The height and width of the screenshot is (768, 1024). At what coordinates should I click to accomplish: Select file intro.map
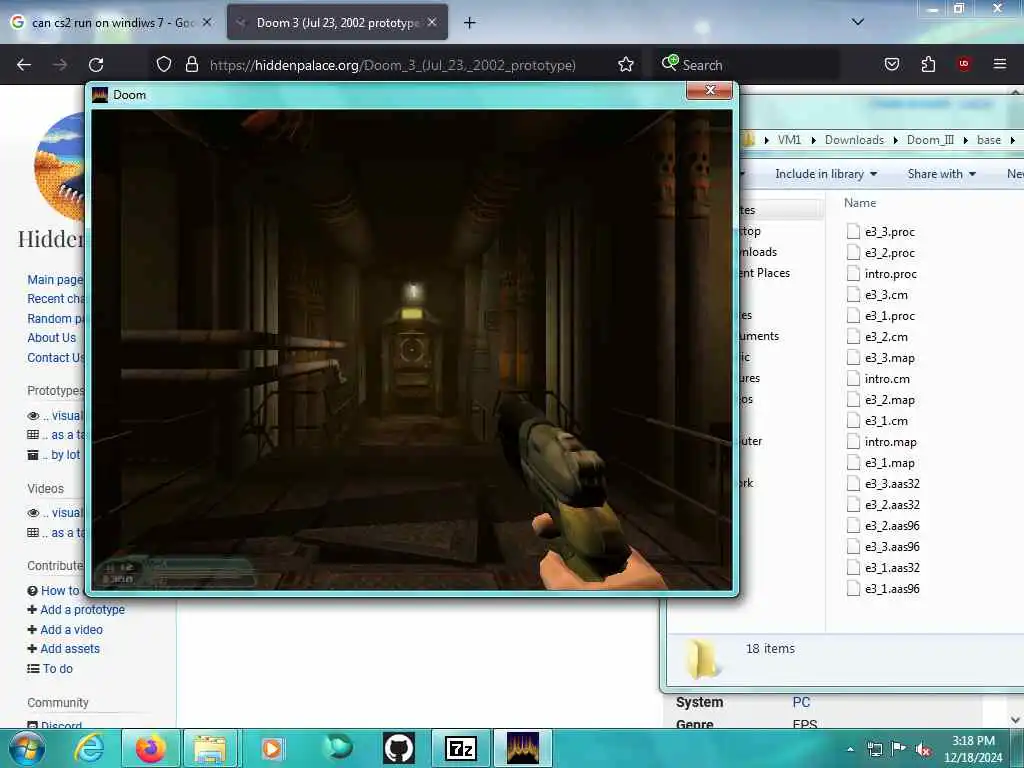coord(890,441)
